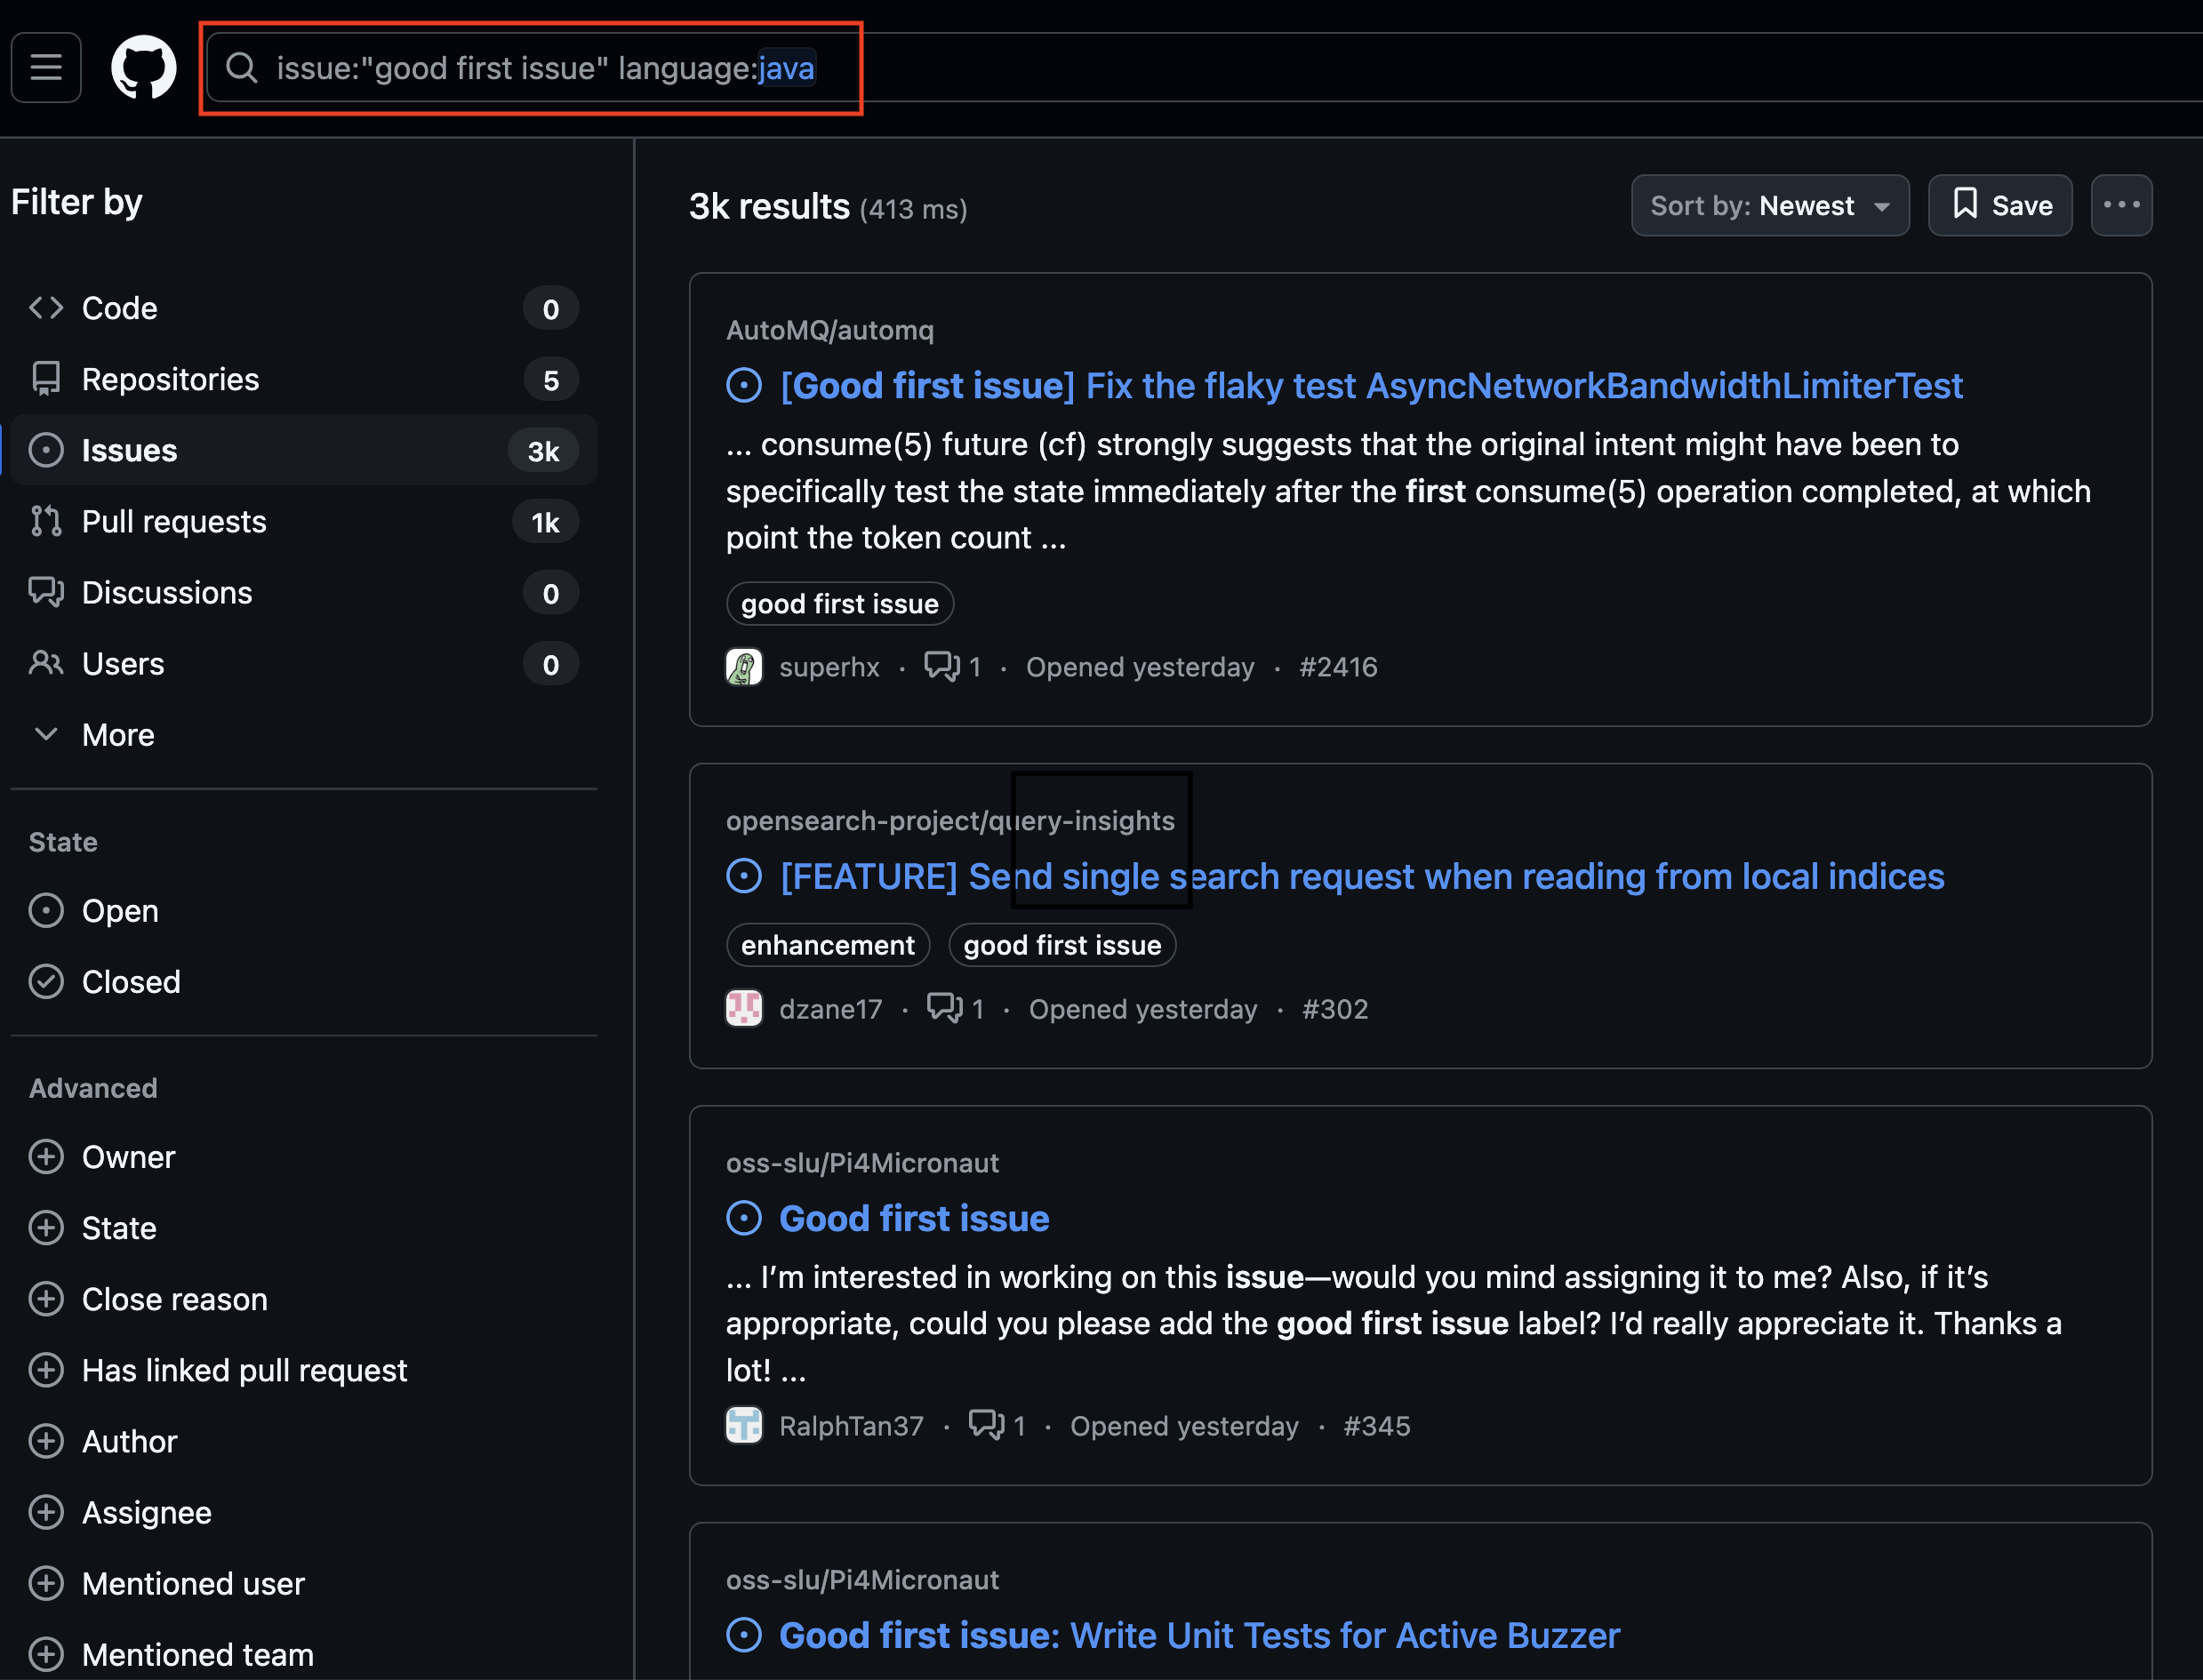Click good first issue label on #302

[x=1062, y=945]
